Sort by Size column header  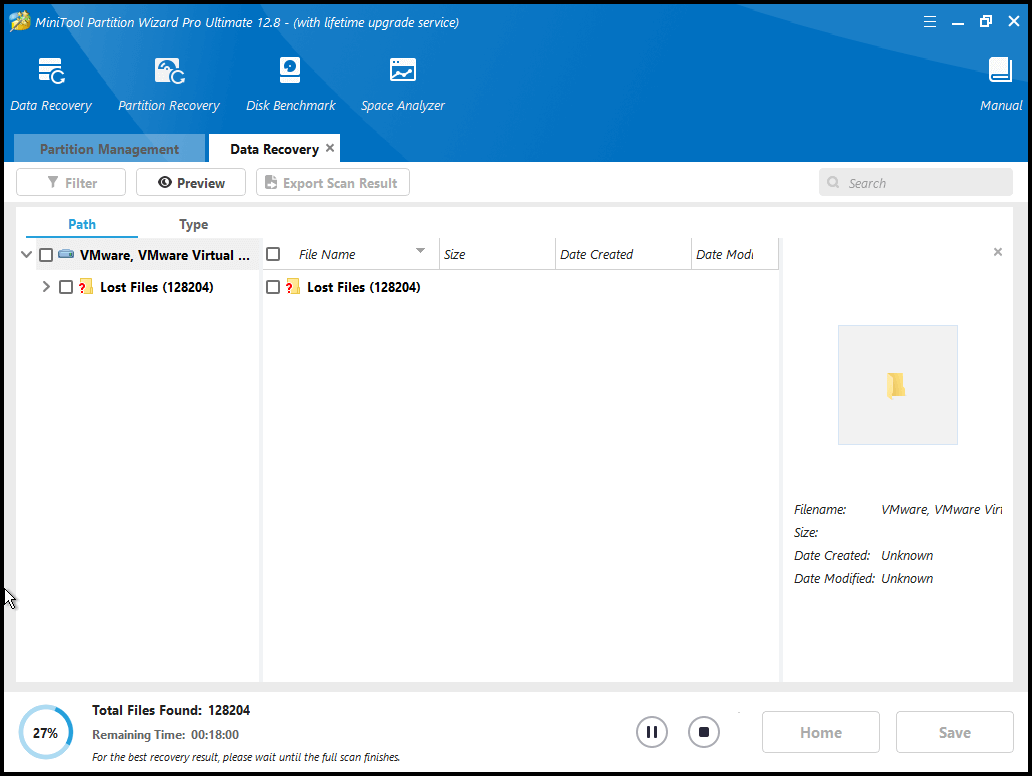tap(497, 254)
